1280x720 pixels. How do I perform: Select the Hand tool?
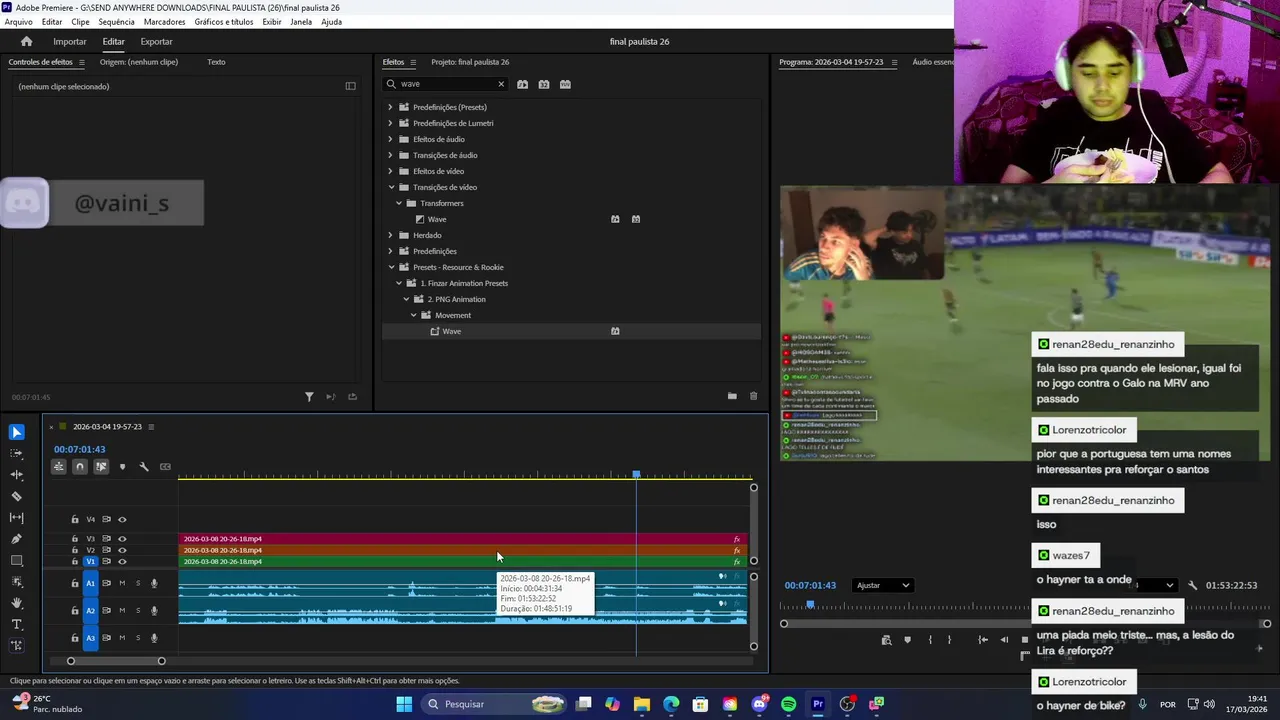click(x=16, y=603)
